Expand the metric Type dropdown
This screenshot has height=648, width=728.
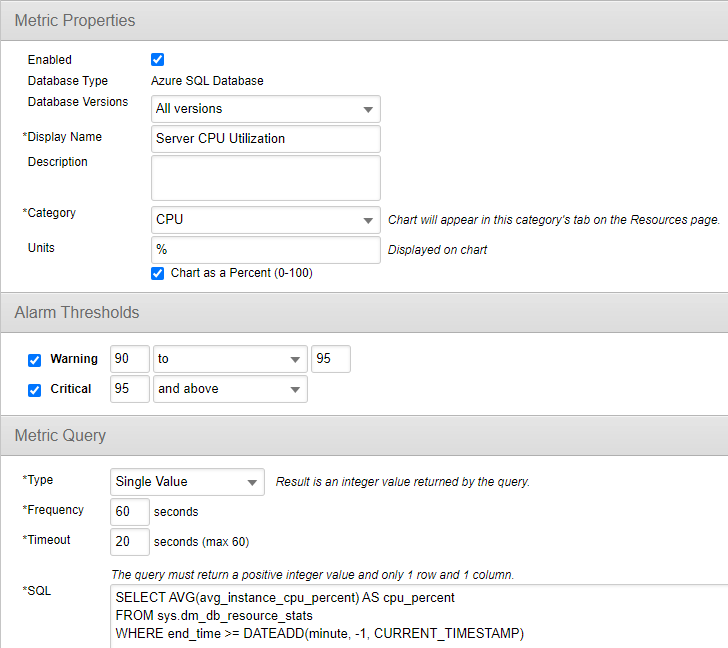pos(187,482)
